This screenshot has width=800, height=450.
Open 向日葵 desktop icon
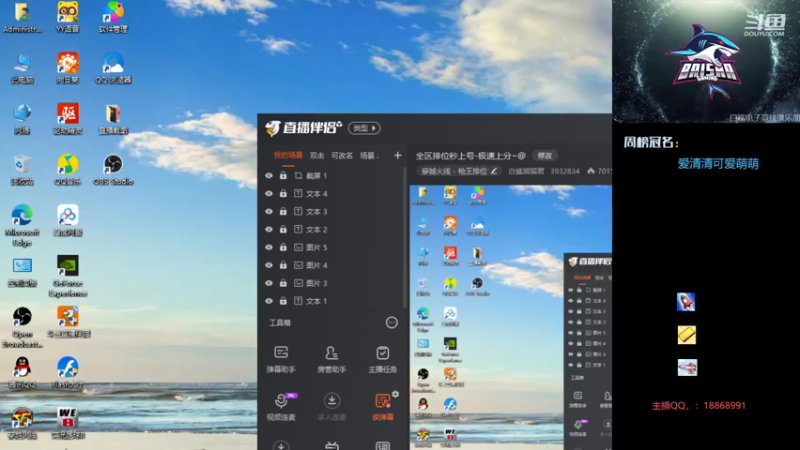[67, 68]
